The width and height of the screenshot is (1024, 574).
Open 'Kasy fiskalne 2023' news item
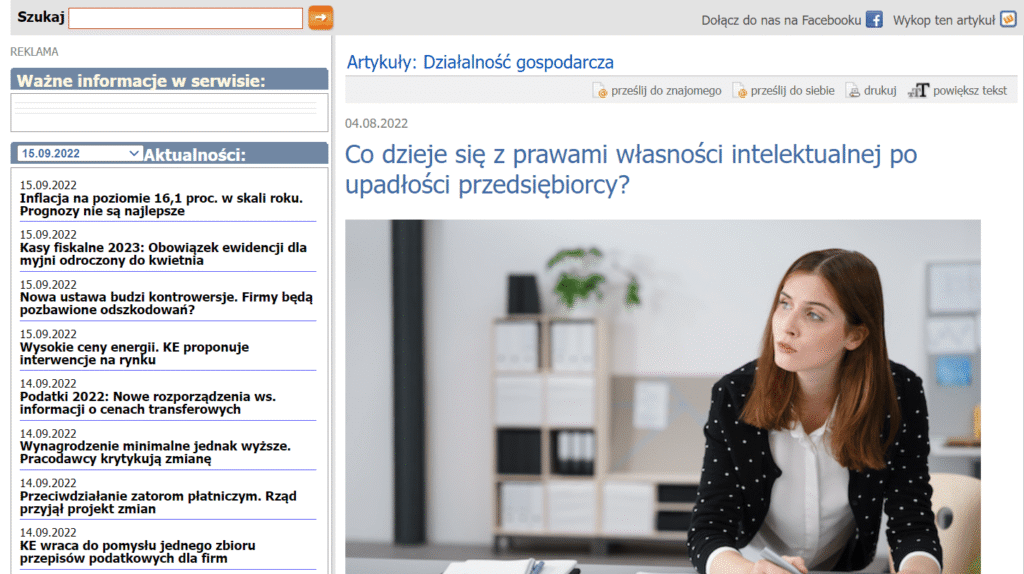coord(163,254)
